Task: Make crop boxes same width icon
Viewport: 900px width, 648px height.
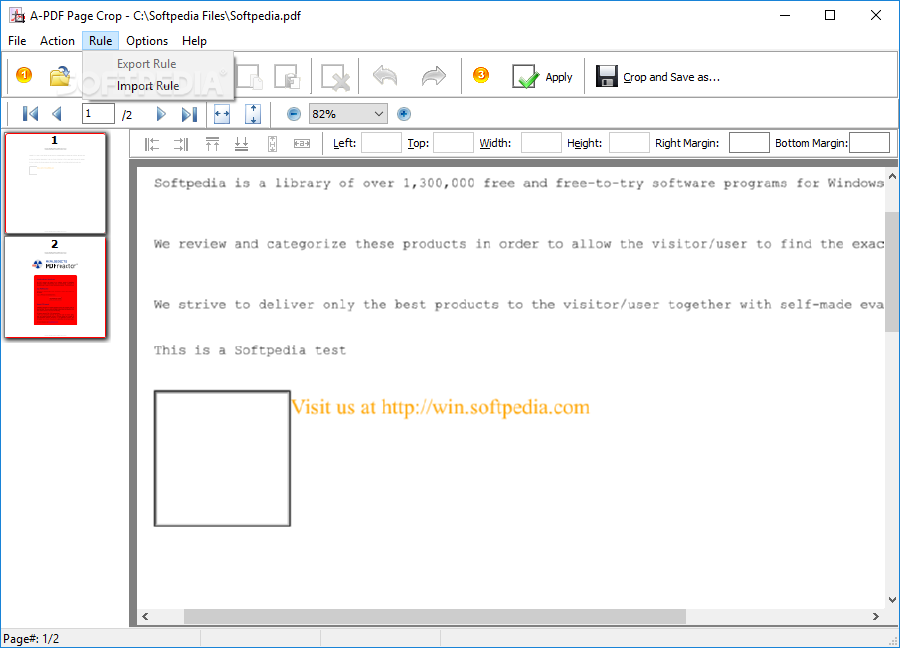Action: (x=302, y=143)
